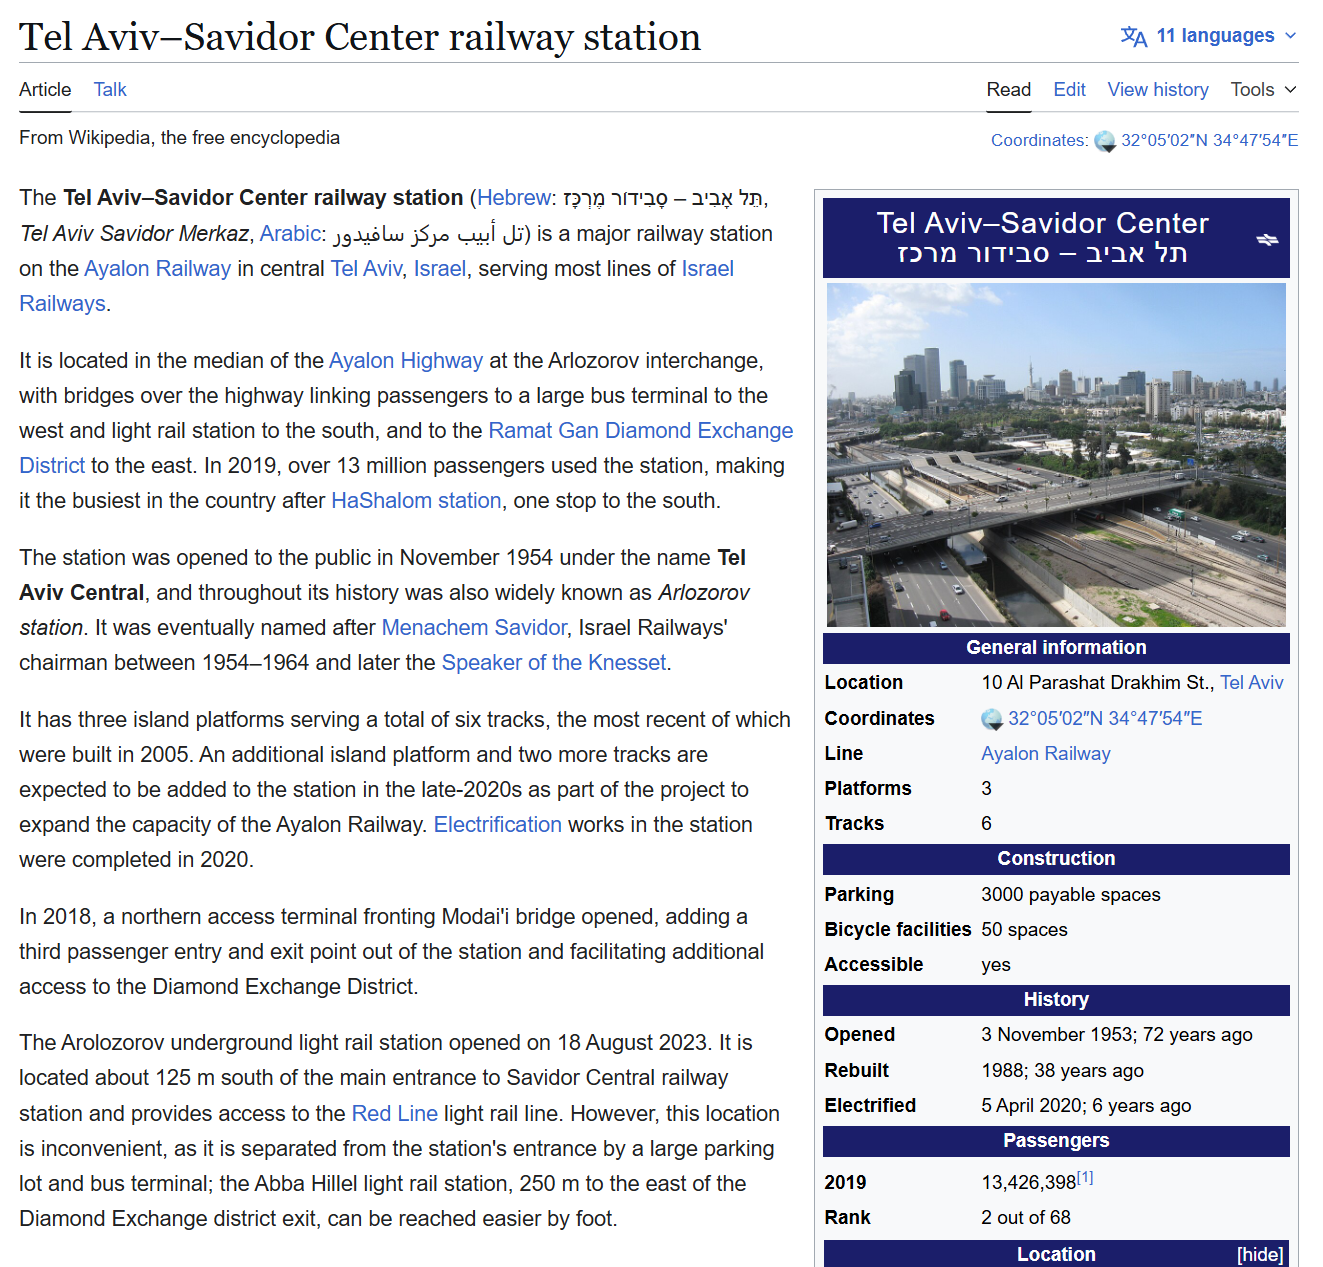1323x1267 pixels.
Task: Click '1988; 38 years ago' rebuilt value
Action: tap(1062, 1071)
